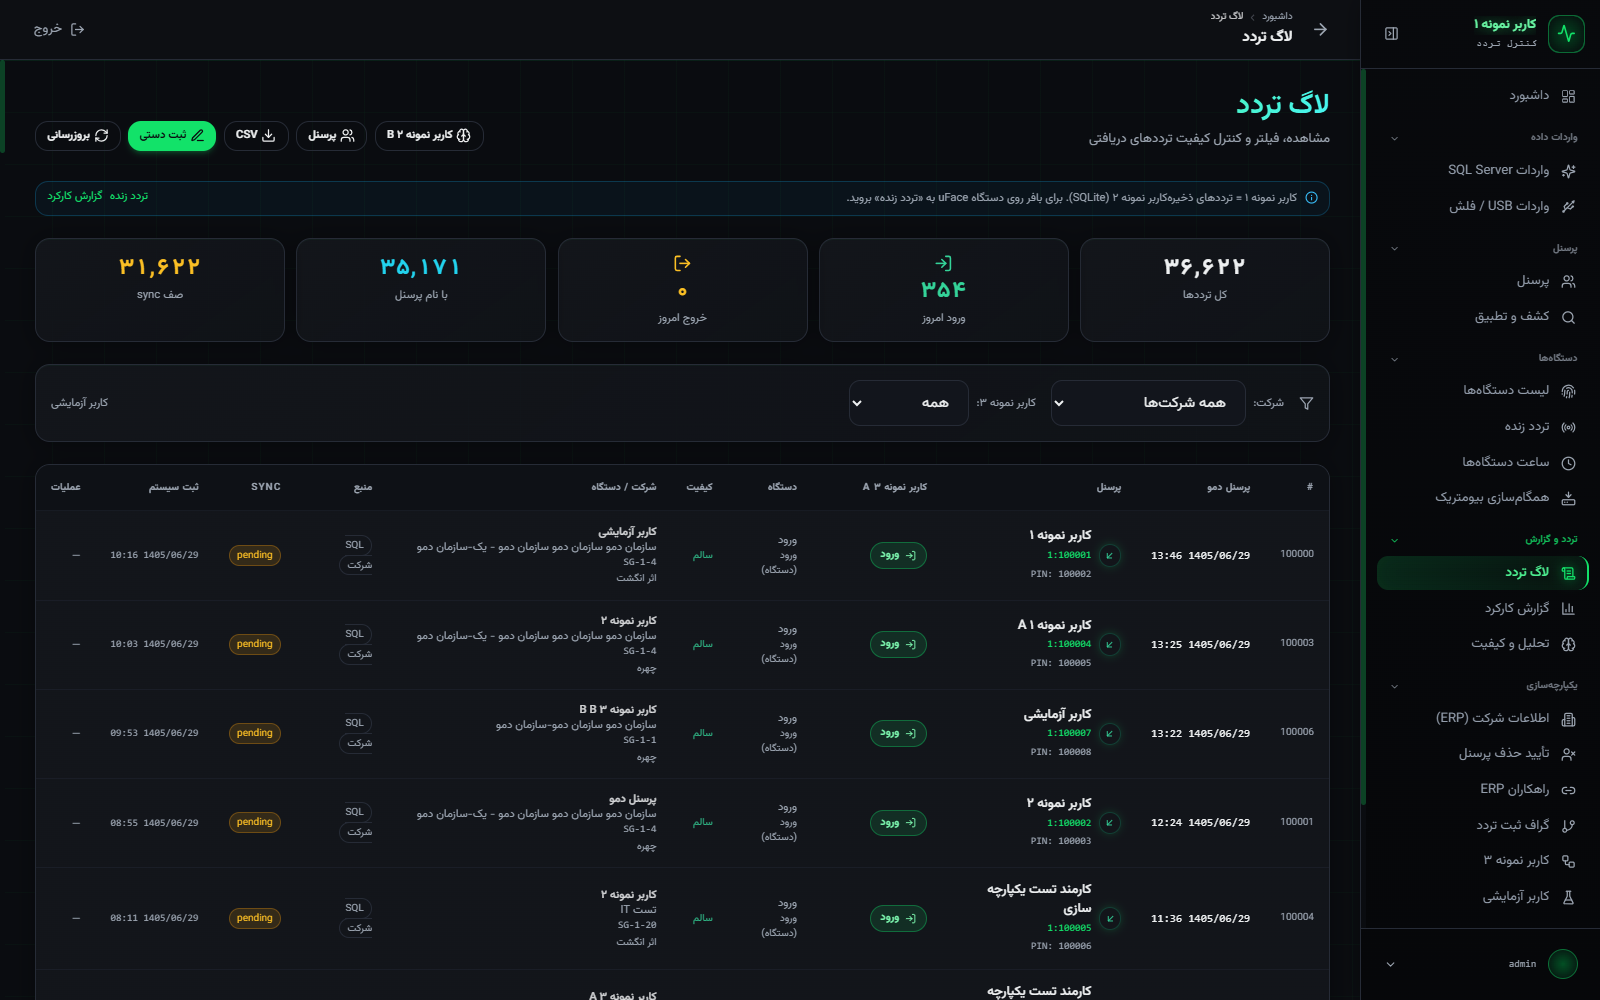Open ساعت دستگاه‌ها clock item in sidebar
Viewport: 1600px width, 1000px height.
(x=1483, y=462)
